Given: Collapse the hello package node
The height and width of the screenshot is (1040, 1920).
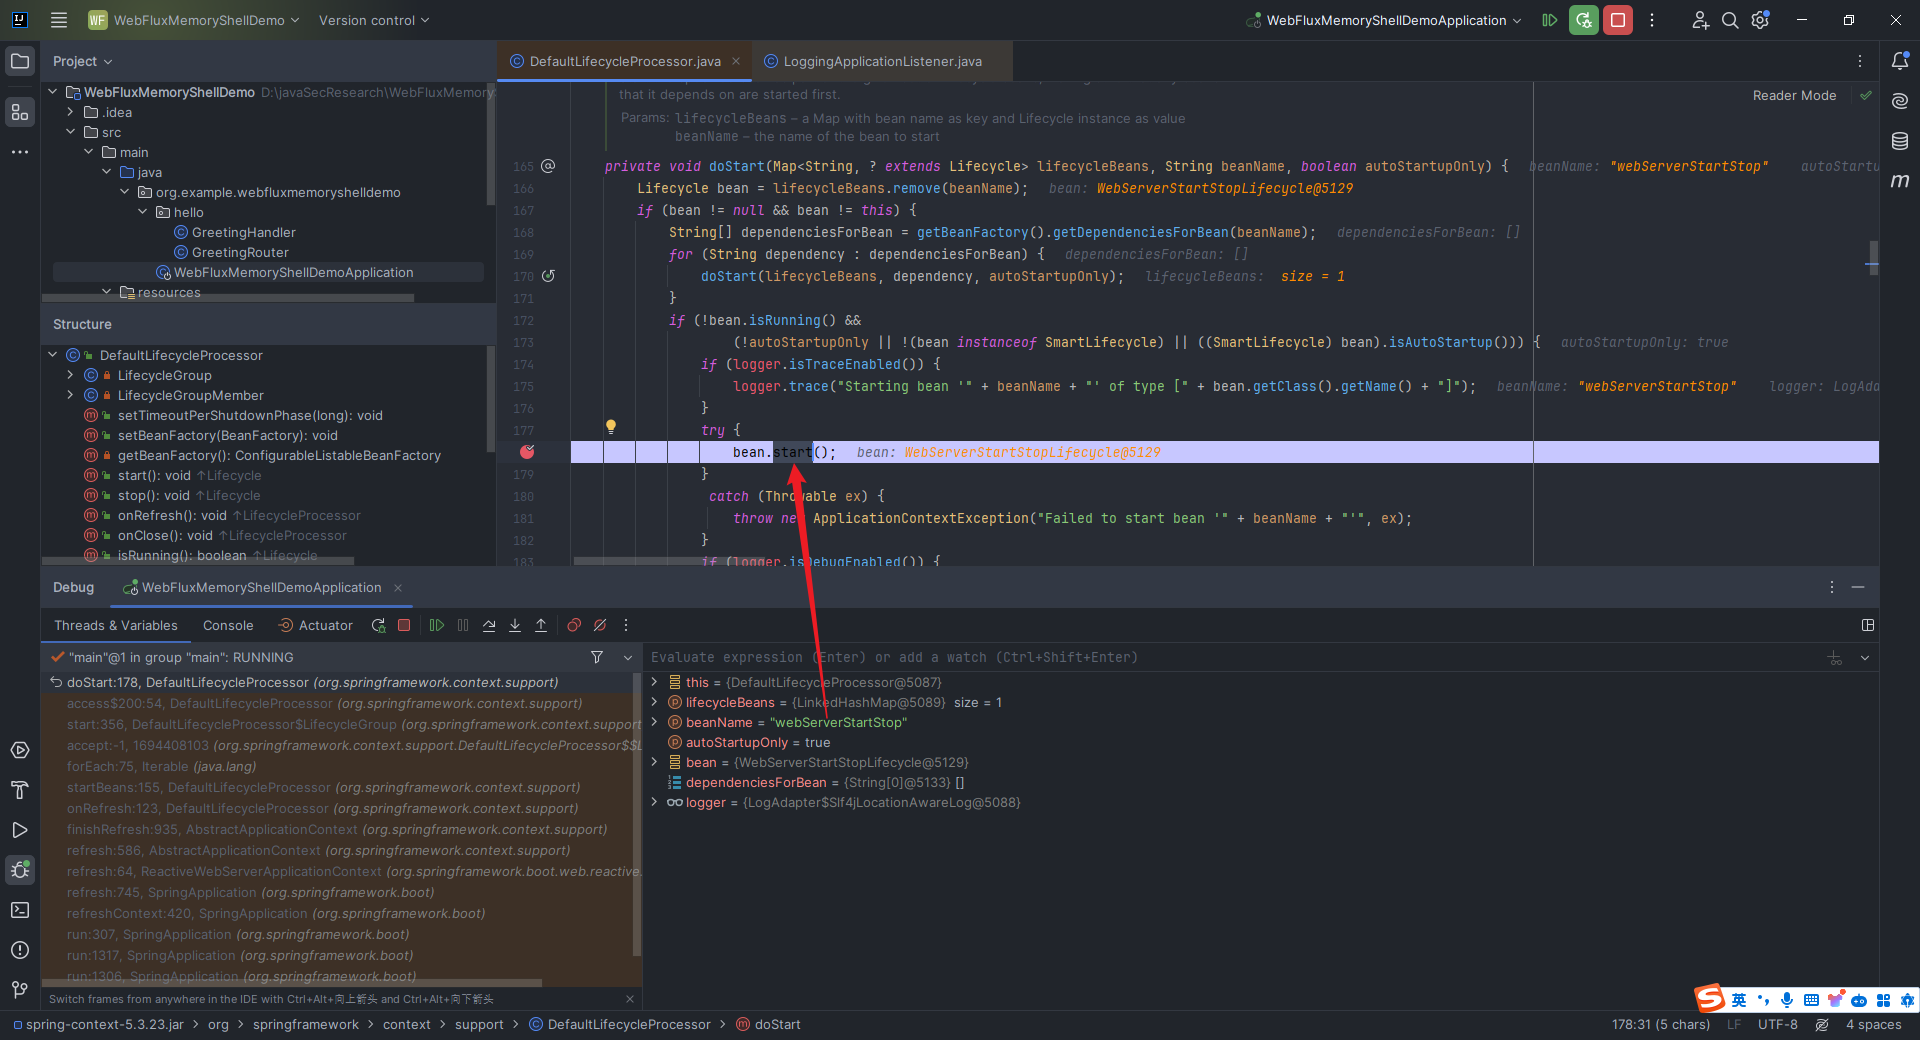Looking at the screenshot, I should [143, 212].
